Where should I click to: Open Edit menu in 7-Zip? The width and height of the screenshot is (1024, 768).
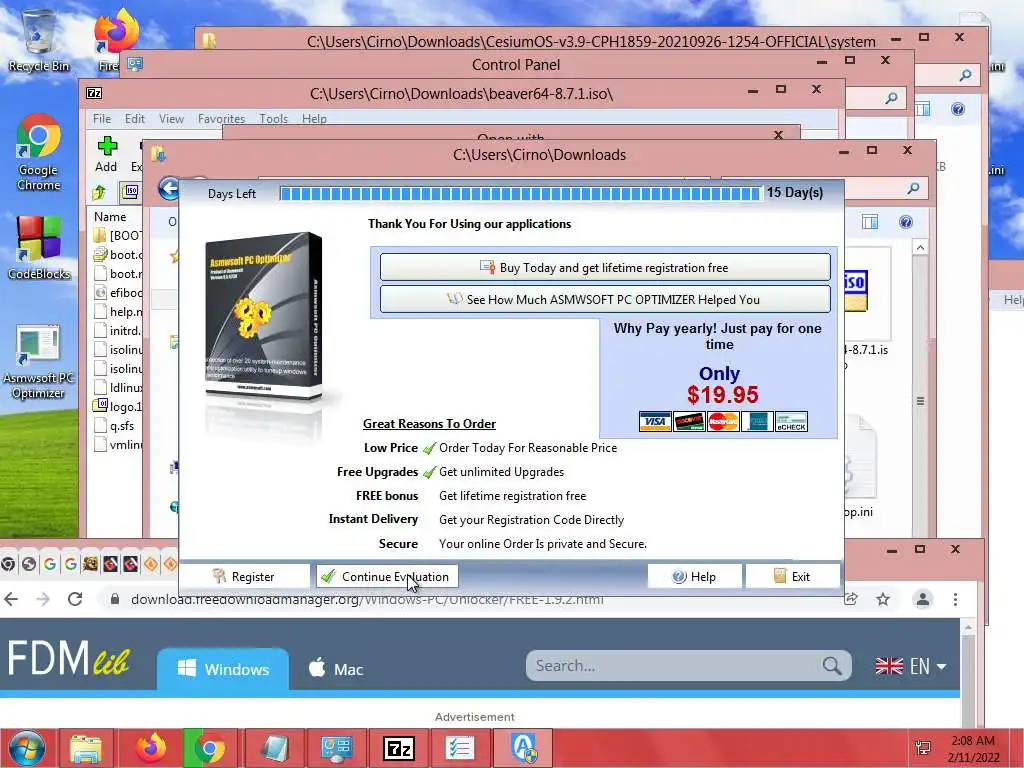point(135,119)
